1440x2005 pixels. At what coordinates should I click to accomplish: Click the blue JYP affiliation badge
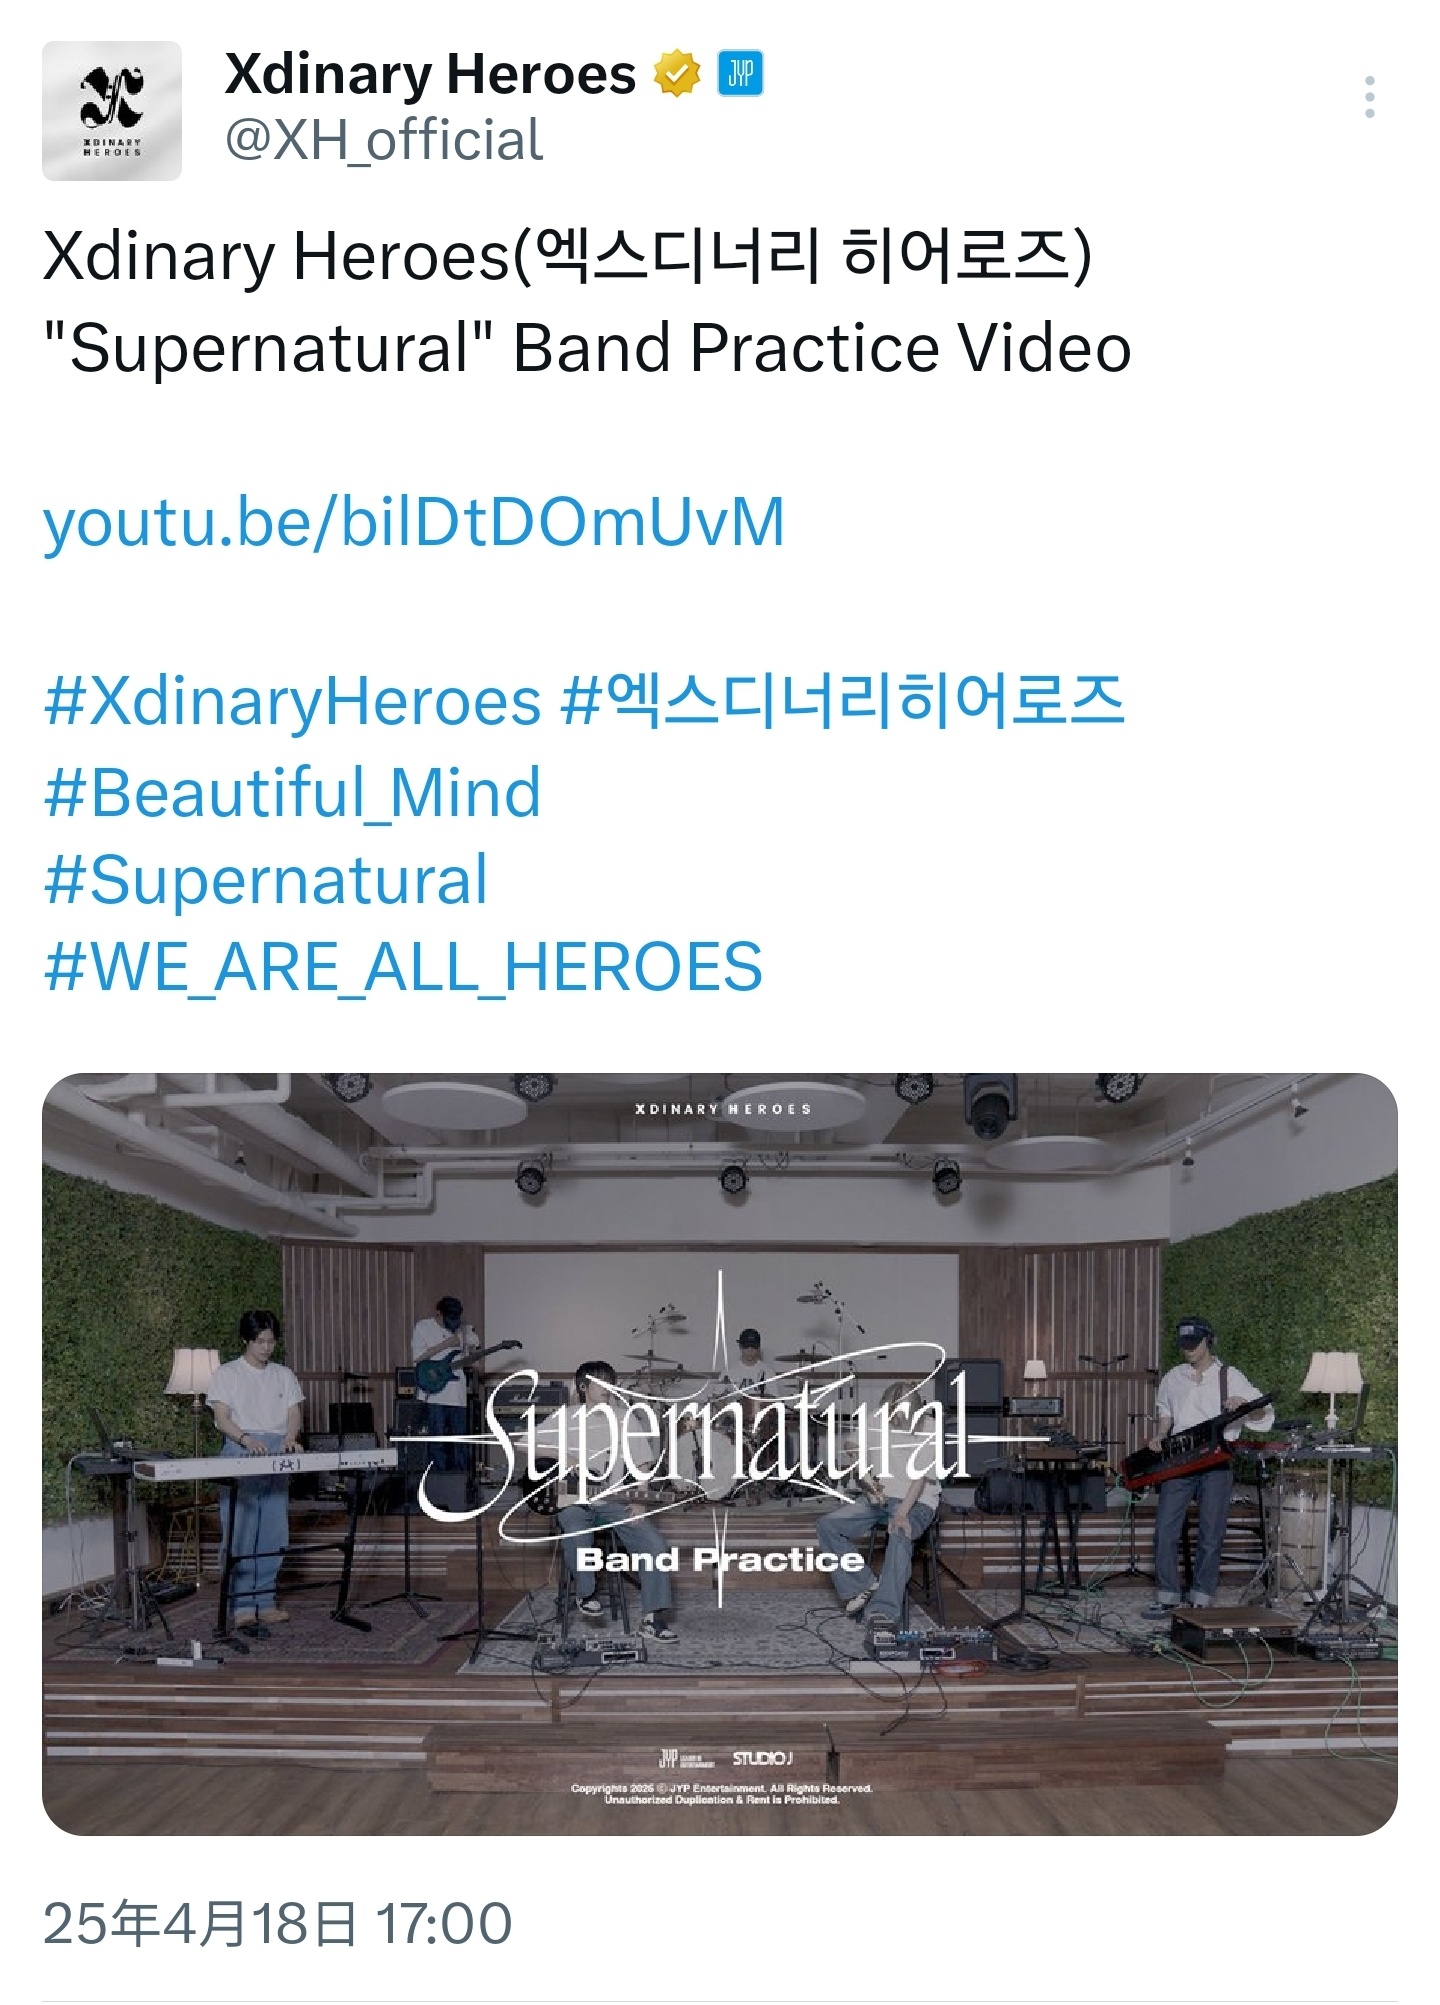point(740,74)
